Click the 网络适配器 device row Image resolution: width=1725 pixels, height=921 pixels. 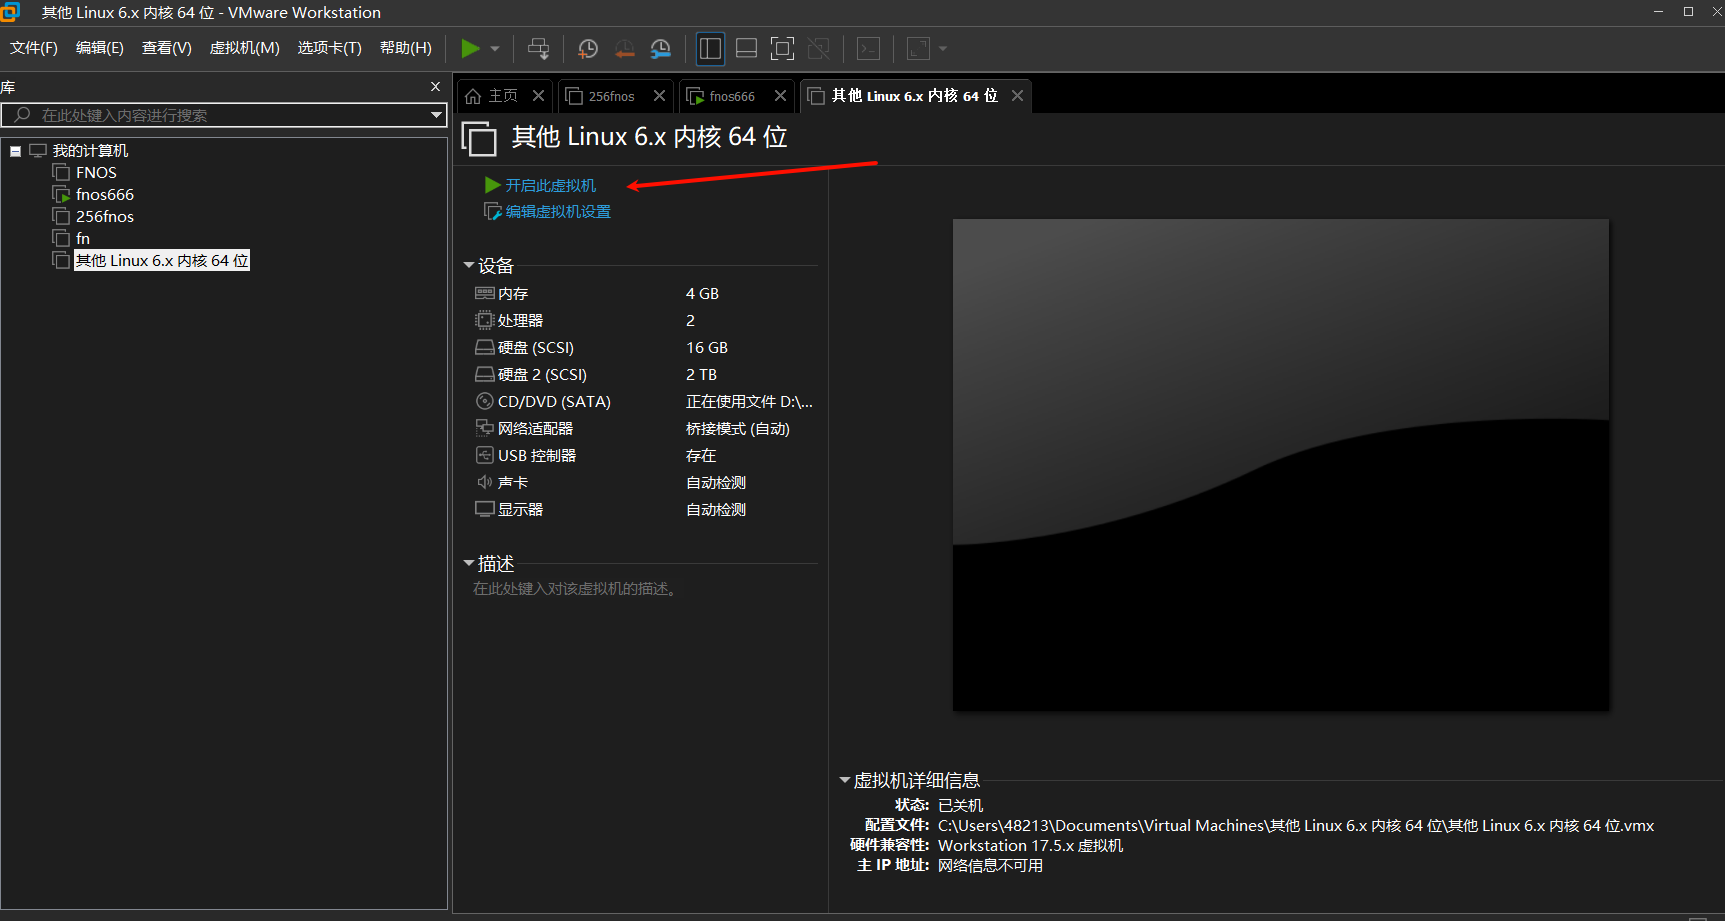pyautogui.click(x=645, y=428)
